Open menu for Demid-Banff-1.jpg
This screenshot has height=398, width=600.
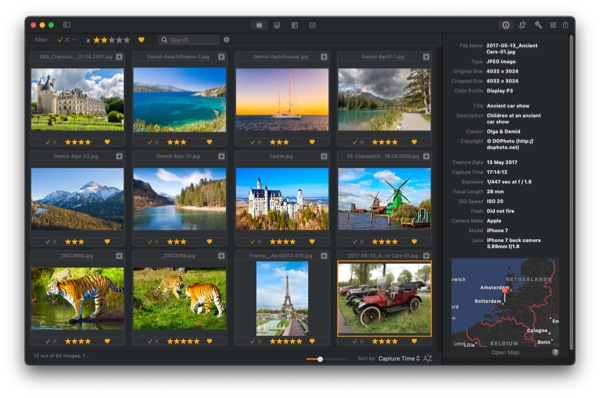click(426, 57)
